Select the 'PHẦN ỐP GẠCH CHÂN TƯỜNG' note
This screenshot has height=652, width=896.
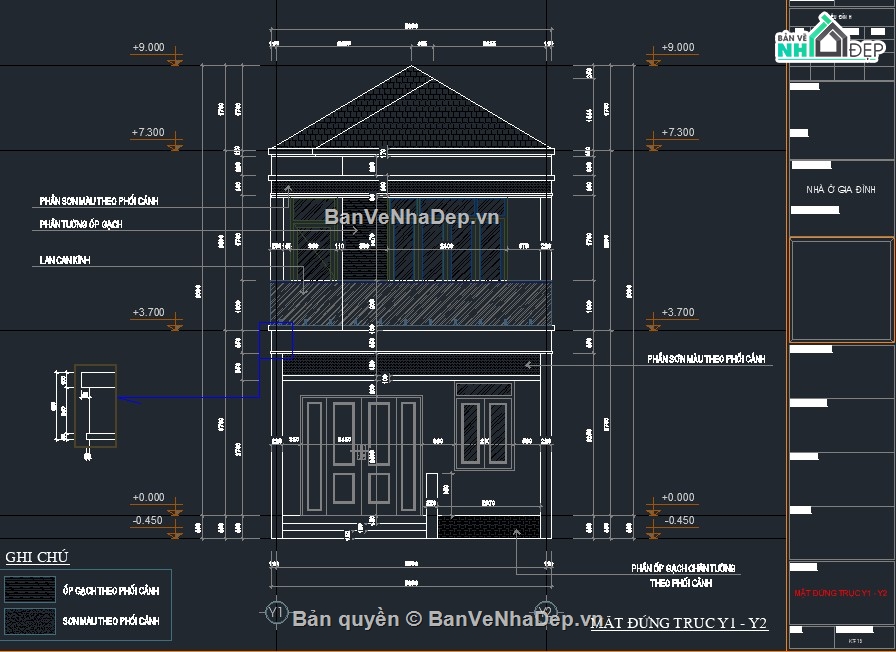click(683, 568)
